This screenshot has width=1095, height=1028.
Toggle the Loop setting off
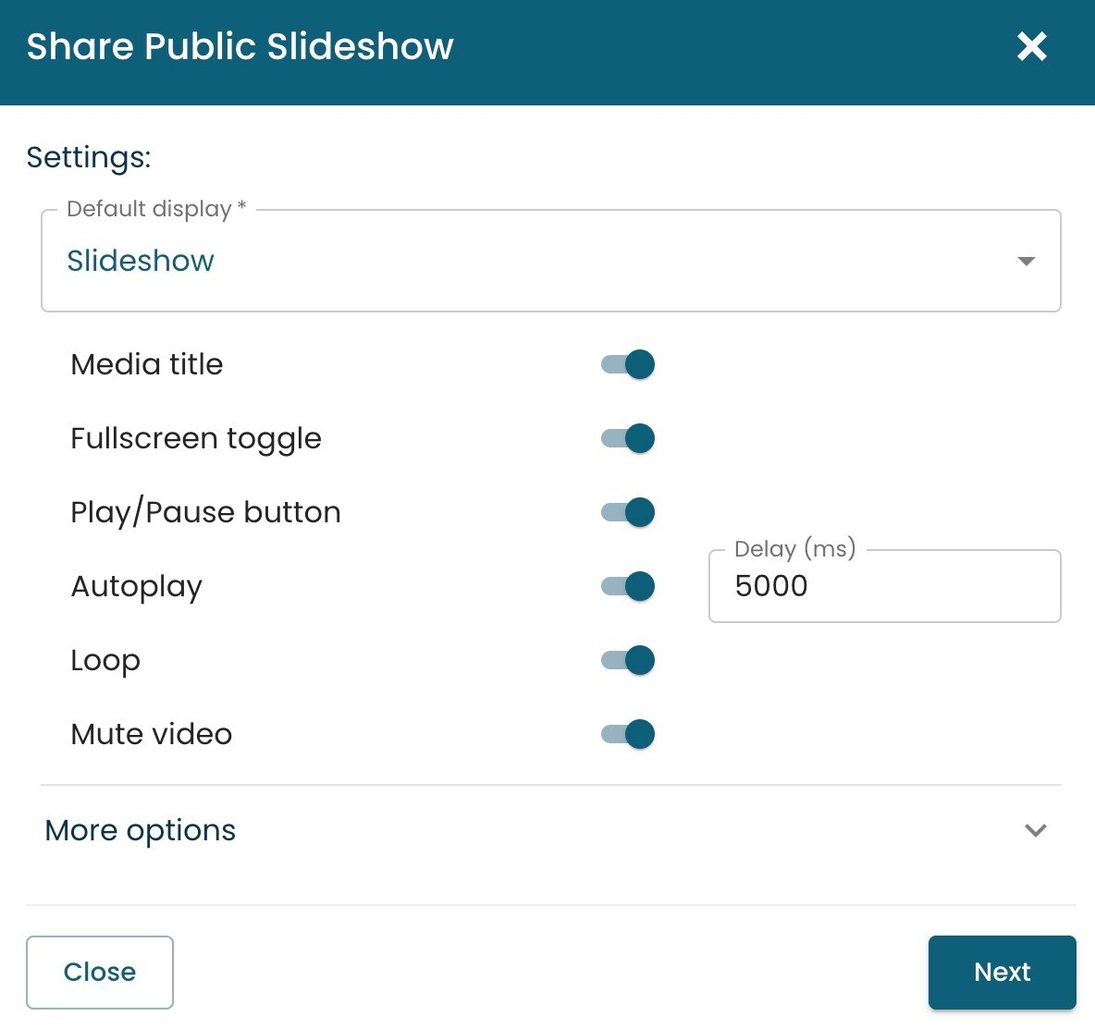[x=626, y=660]
